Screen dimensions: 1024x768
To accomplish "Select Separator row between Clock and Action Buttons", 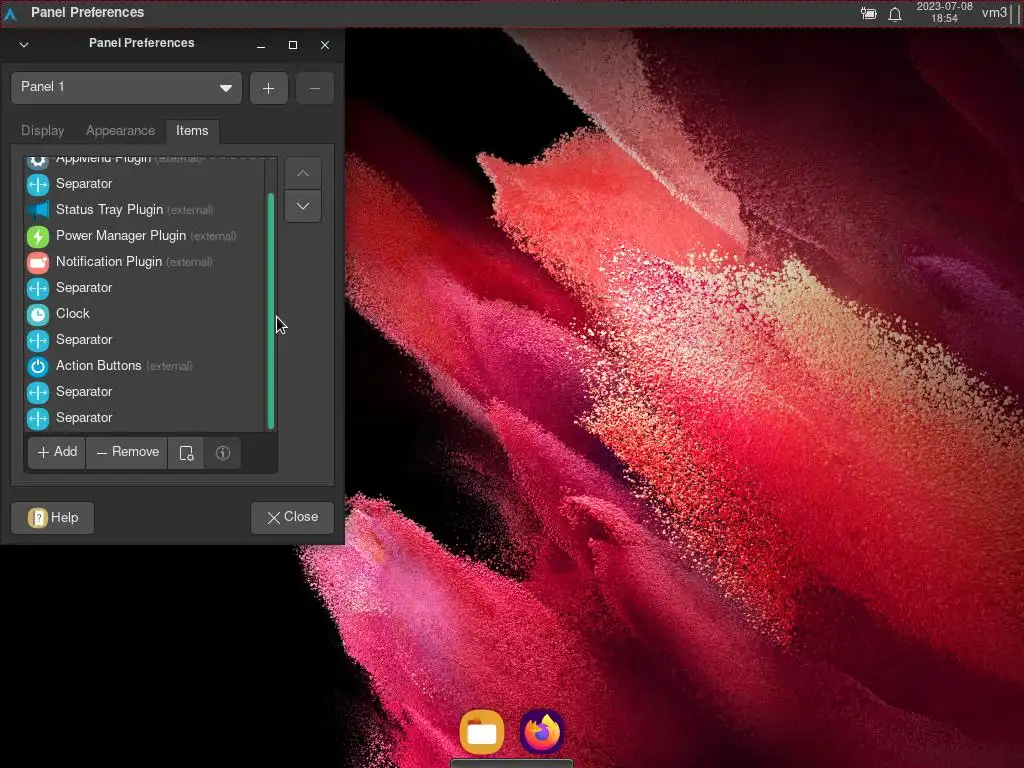I will point(145,340).
